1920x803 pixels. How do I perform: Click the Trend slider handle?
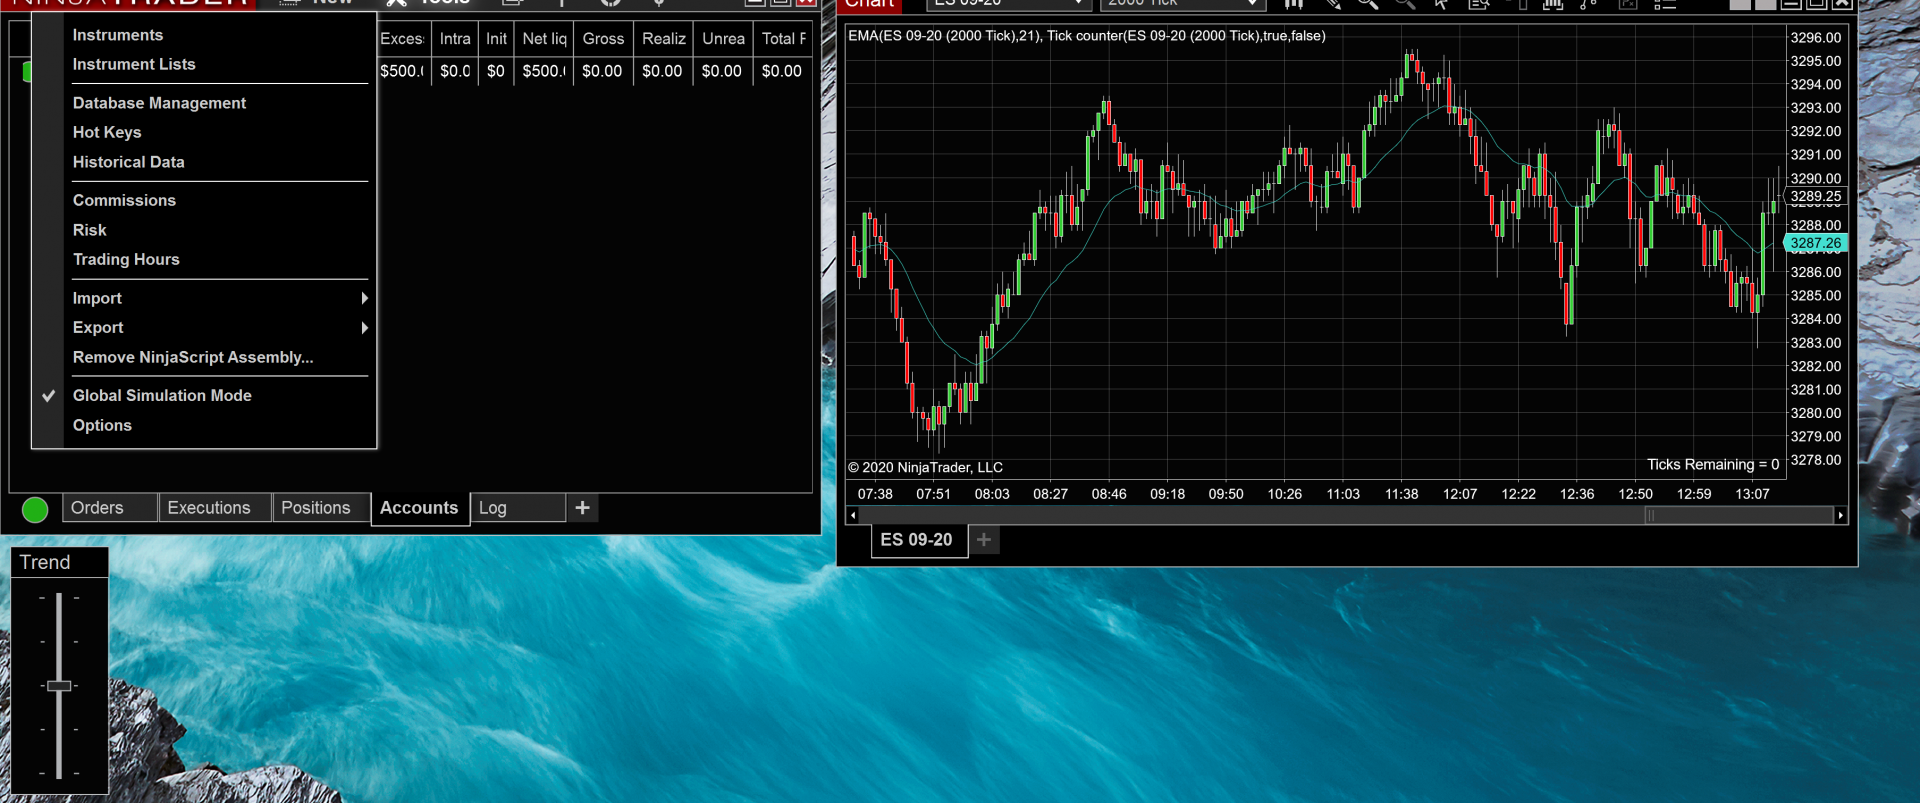59,686
